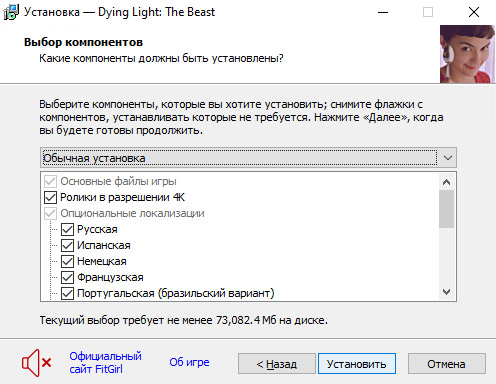Minimize the installer window
This screenshot has width=496, height=384.
point(383,12)
